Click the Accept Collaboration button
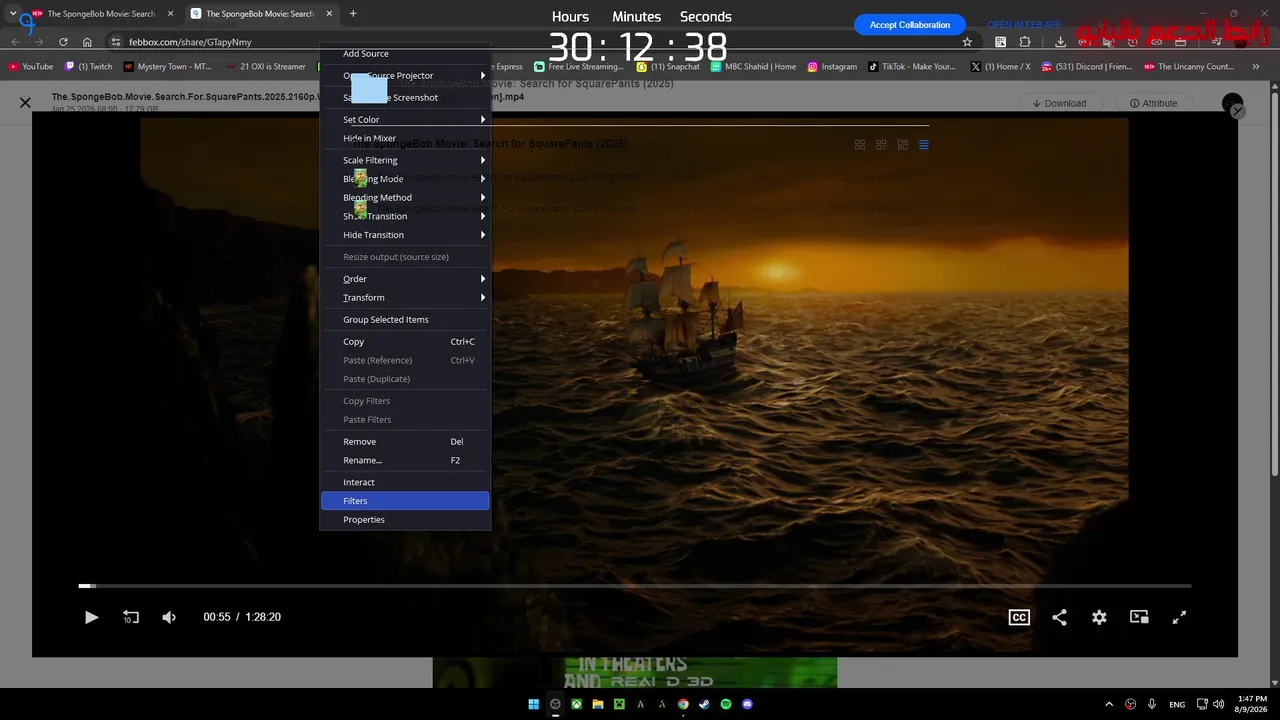Screen dimensions: 1280x720 pyautogui.click(x=910, y=25)
